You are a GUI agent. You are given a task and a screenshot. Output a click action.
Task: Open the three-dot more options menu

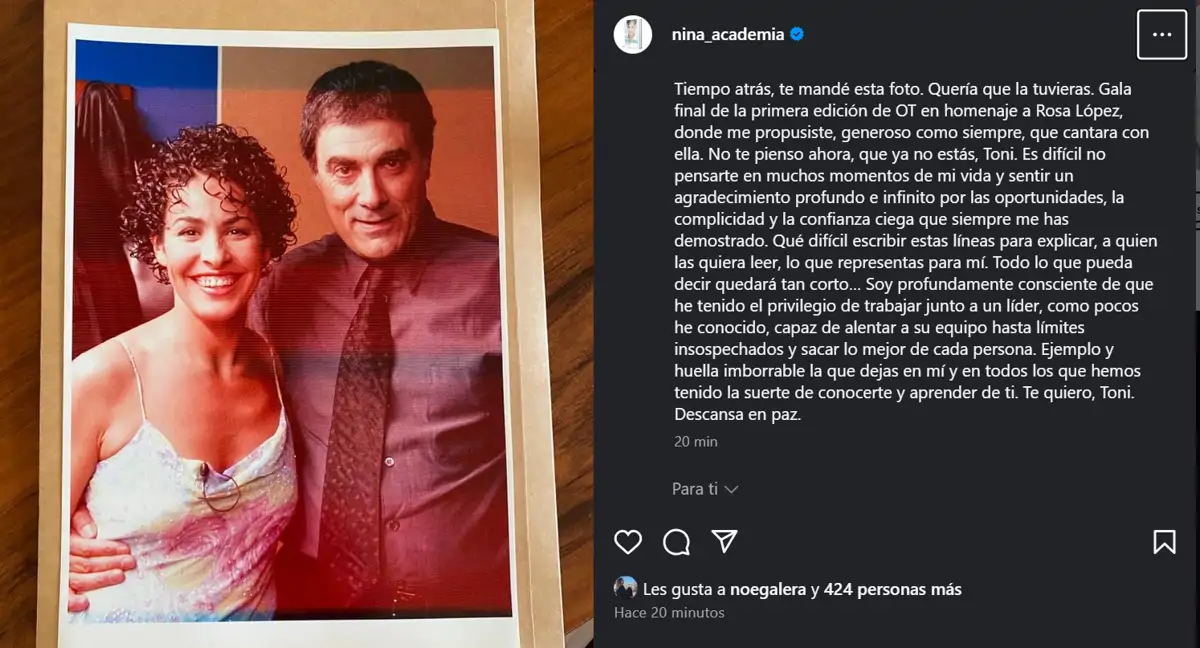[1162, 34]
